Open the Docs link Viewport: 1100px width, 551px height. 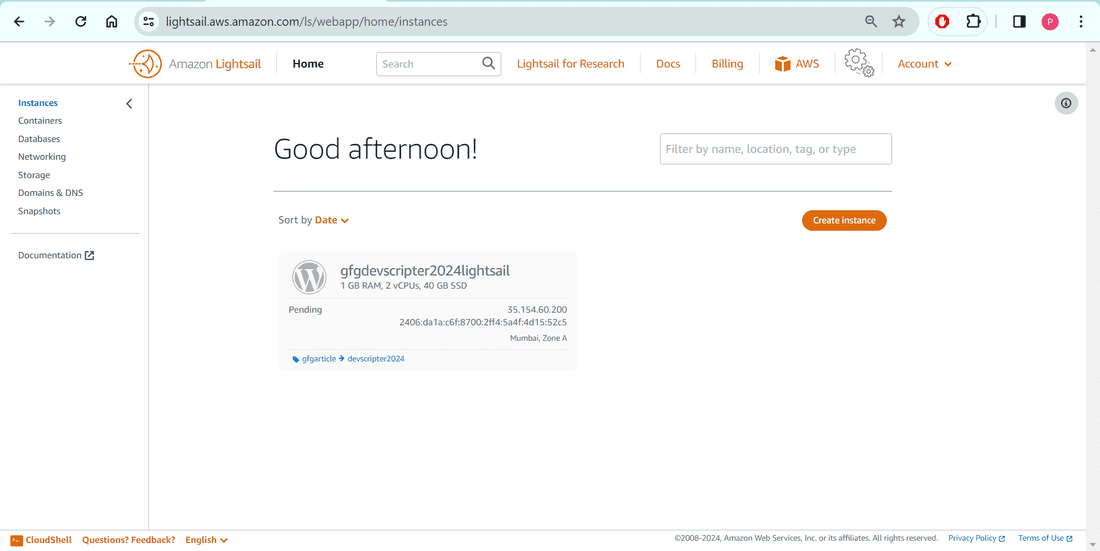click(x=668, y=64)
